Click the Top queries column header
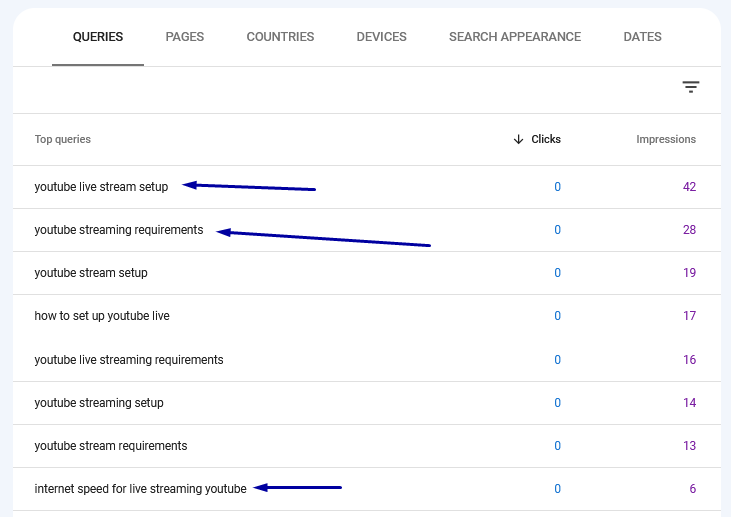 click(x=62, y=139)
